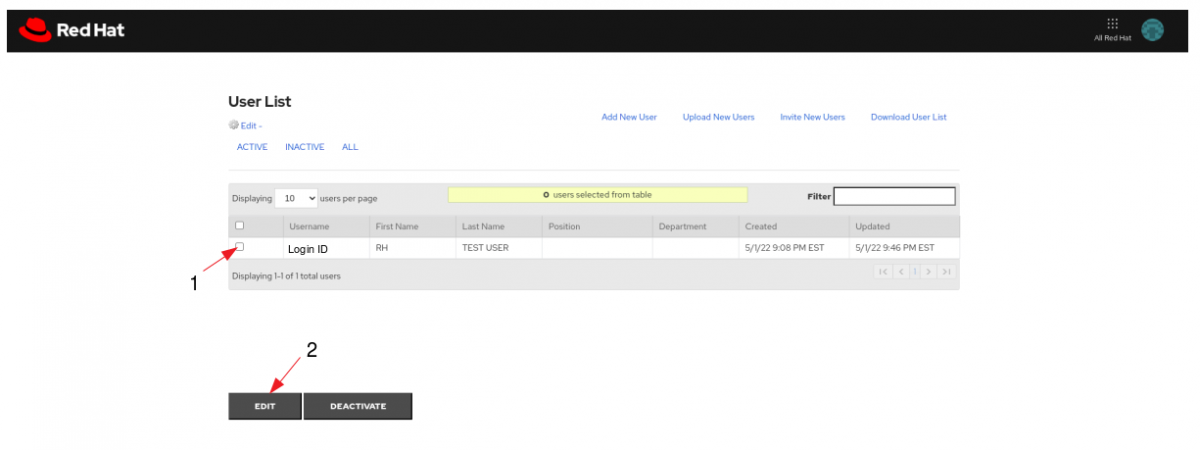Check the select-all users header checkbox
This screenshot has width=1200, height=450.
pyautogui.click(x=239, y=226)
